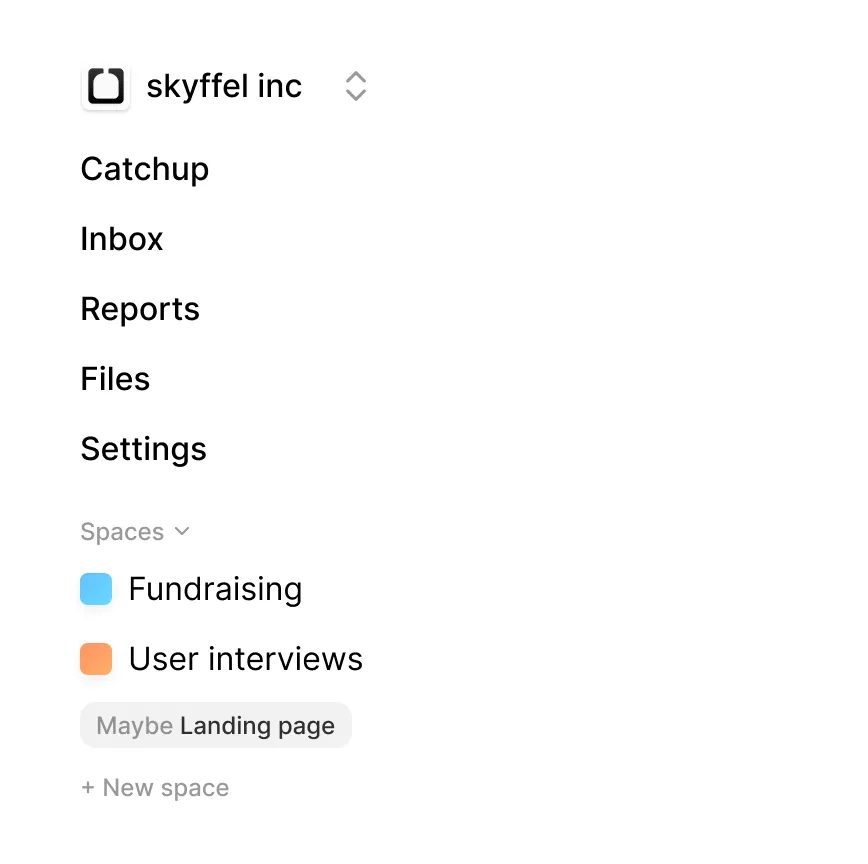Click the Spaces section header label
The height and width of the screenshot is (864, 868).
point(122,532)
